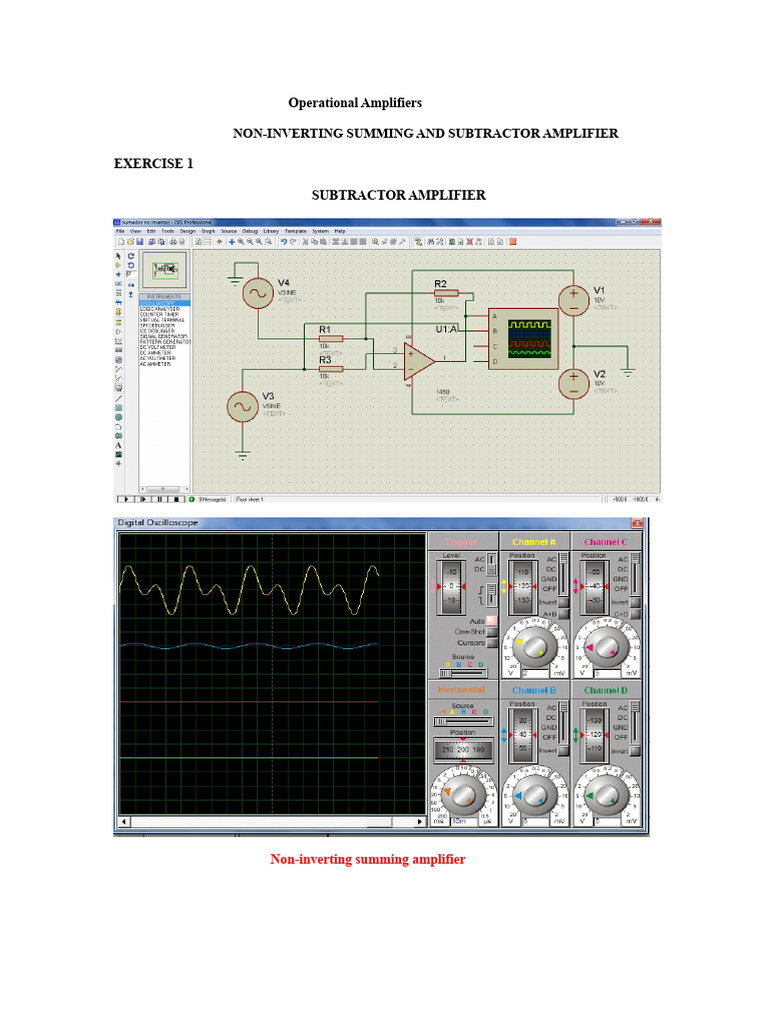Click the Channel A volts-per-division knob
The width and height of the screenshot is (768, 1024).
point(535,647)
